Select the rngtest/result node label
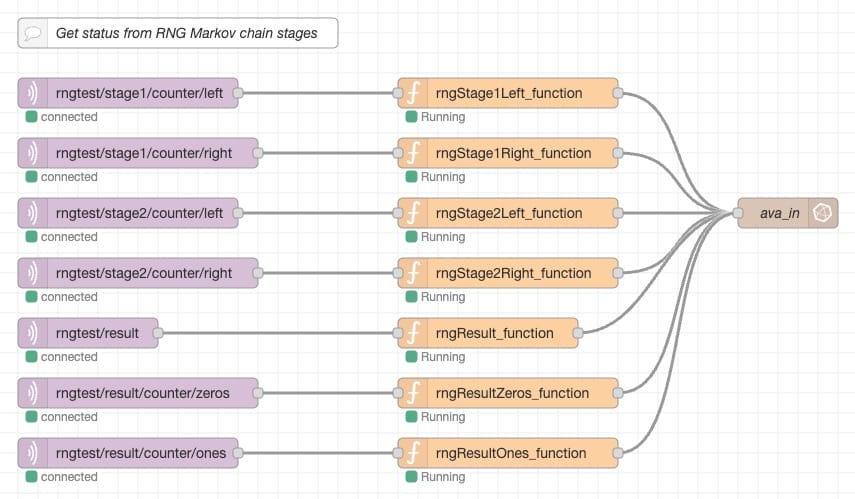This screenshot has height=499, width=855. point(97,333)
